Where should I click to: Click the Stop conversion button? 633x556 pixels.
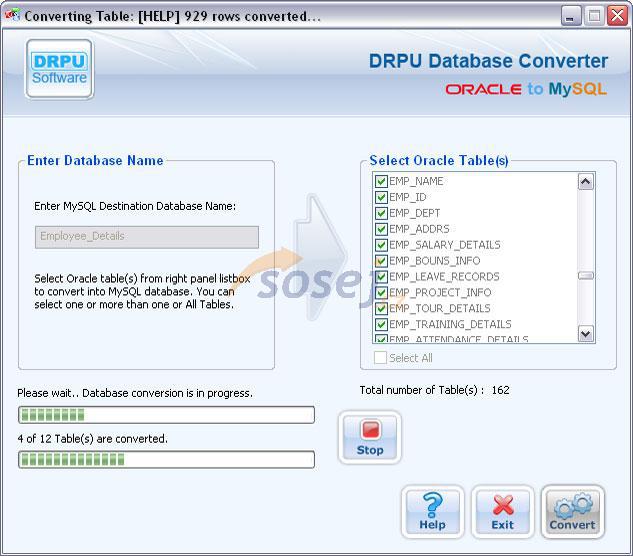(x=370, y=437)
